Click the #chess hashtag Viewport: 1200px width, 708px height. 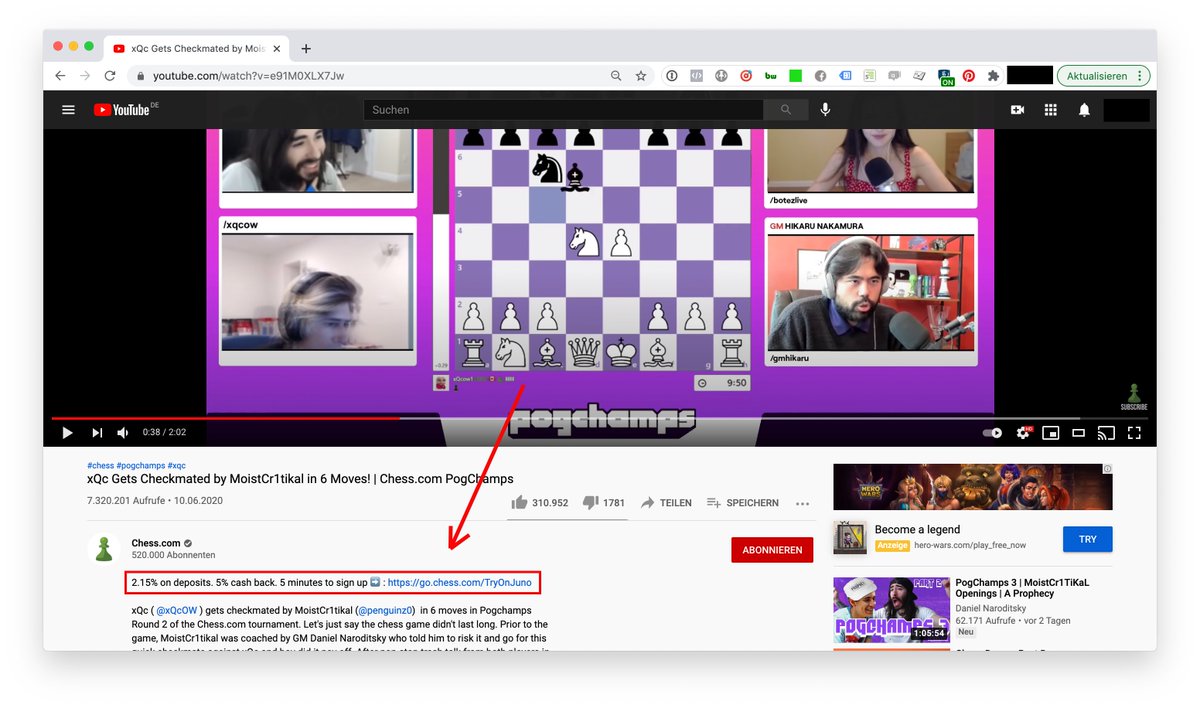coord(100,465)
